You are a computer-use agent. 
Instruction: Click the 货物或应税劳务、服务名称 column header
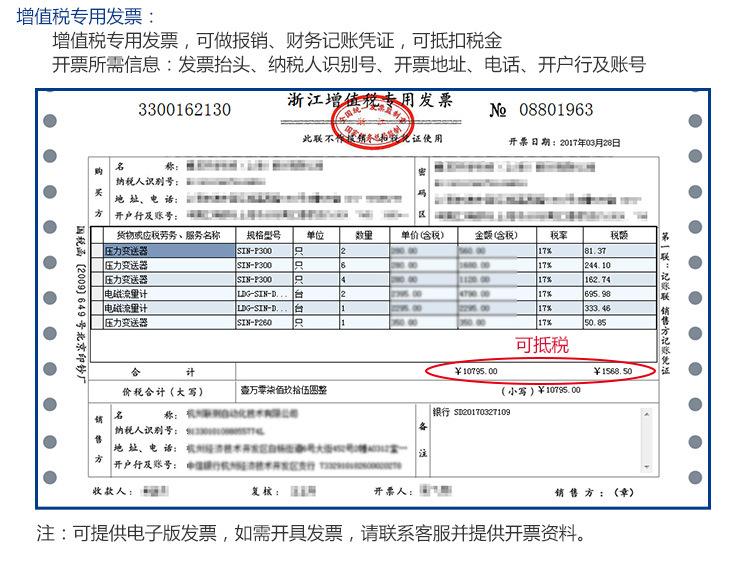tap(169, 235)
